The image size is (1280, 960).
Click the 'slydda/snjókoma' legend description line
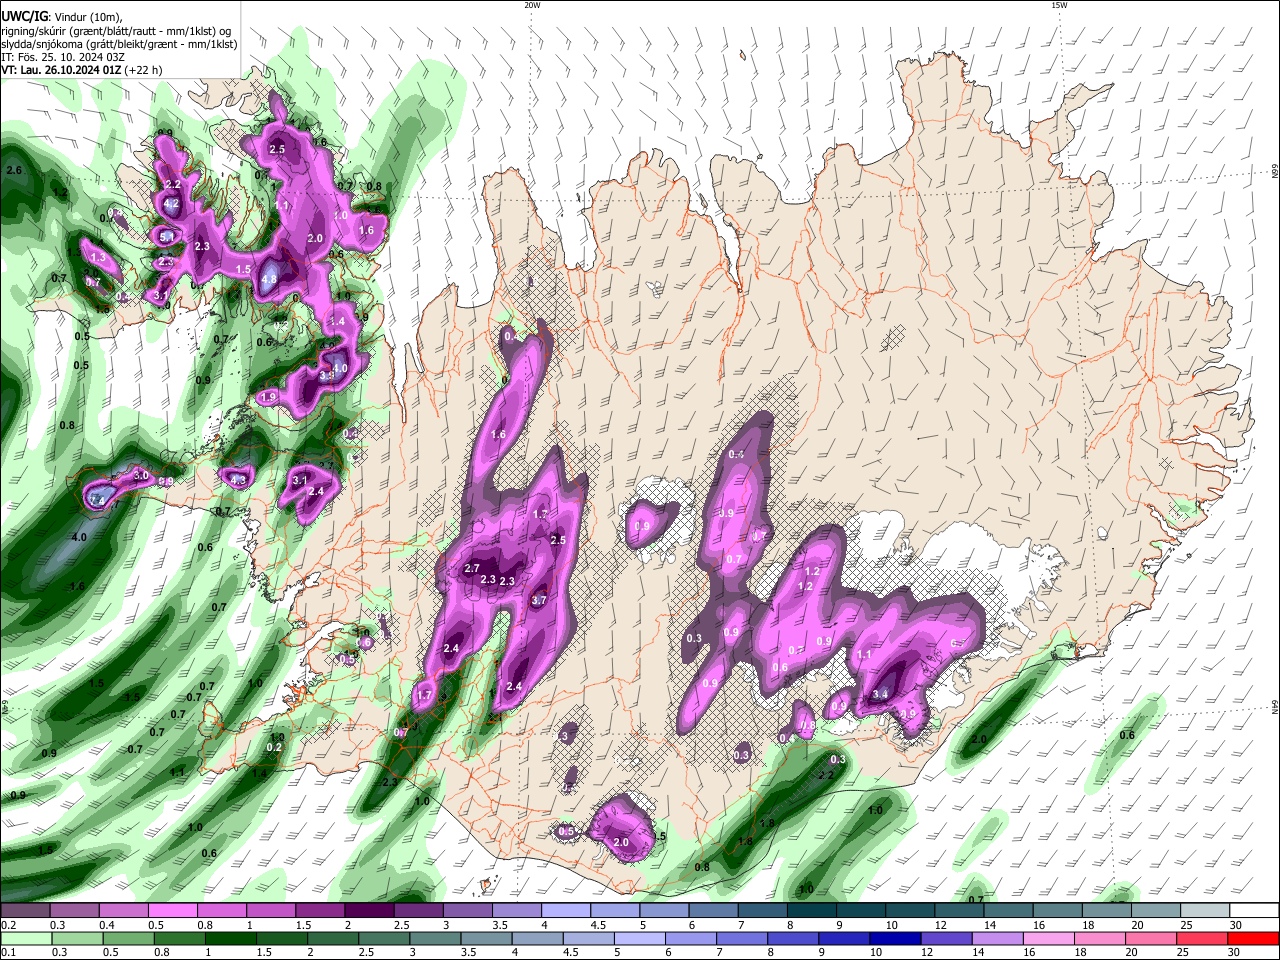119,43
